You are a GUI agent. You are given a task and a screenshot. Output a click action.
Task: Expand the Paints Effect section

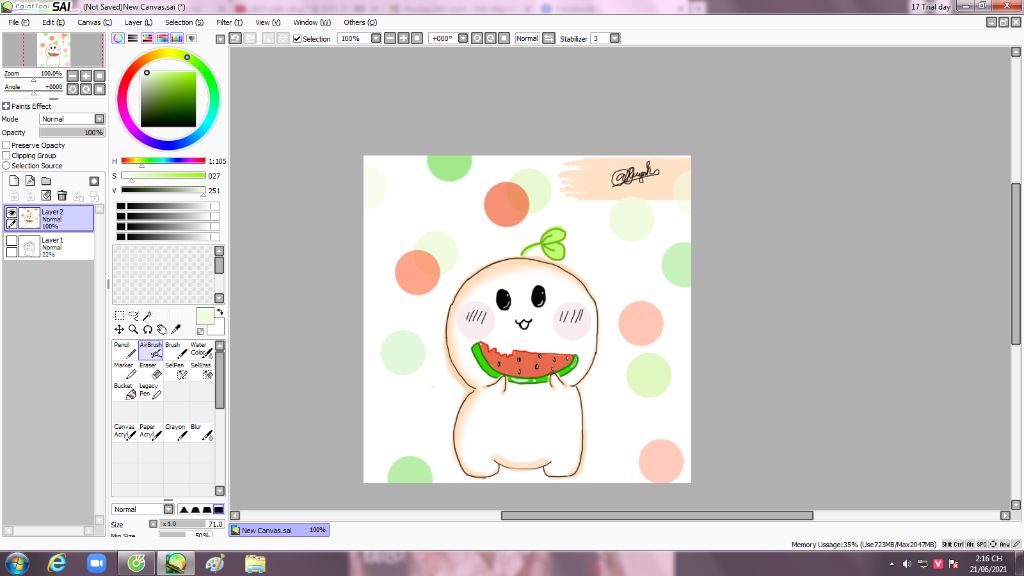6,106
